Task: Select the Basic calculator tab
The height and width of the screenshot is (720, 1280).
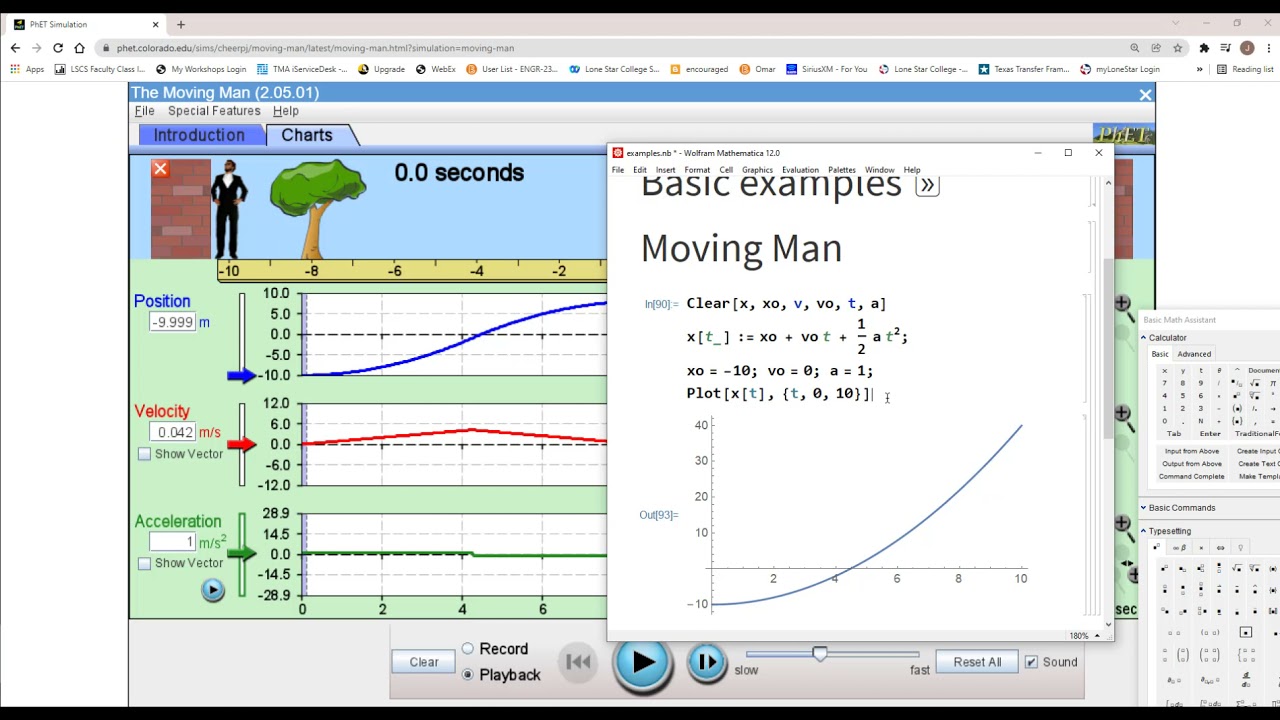Action: pos(1160,354)
